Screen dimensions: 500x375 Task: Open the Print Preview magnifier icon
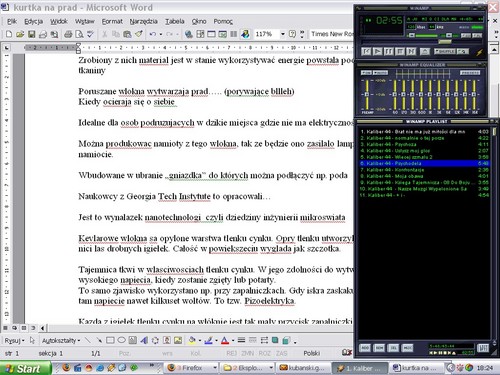click(79, 34)
